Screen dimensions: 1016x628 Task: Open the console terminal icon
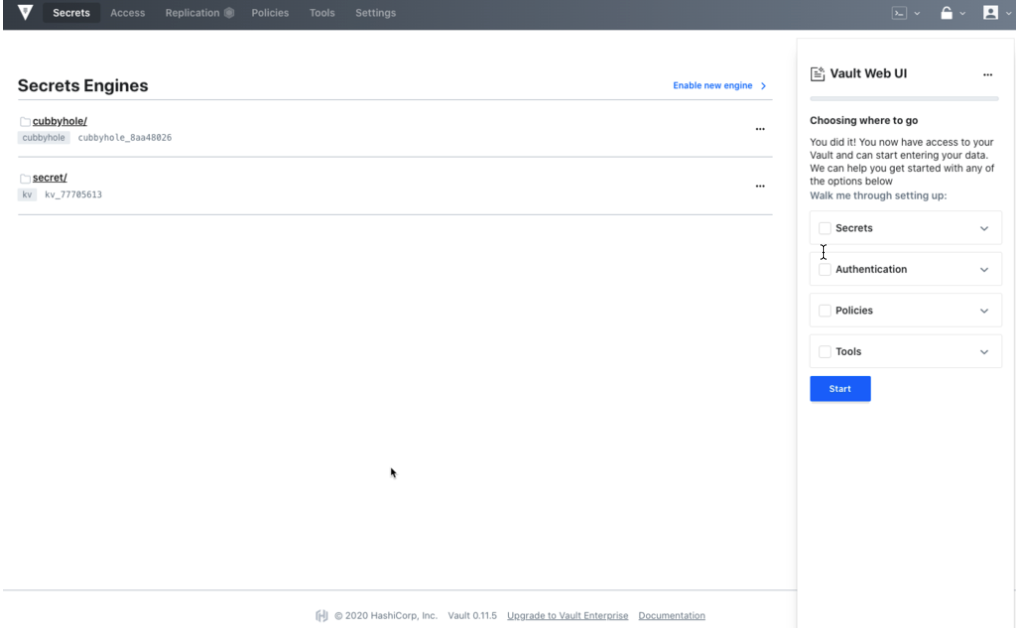[899, 13]
